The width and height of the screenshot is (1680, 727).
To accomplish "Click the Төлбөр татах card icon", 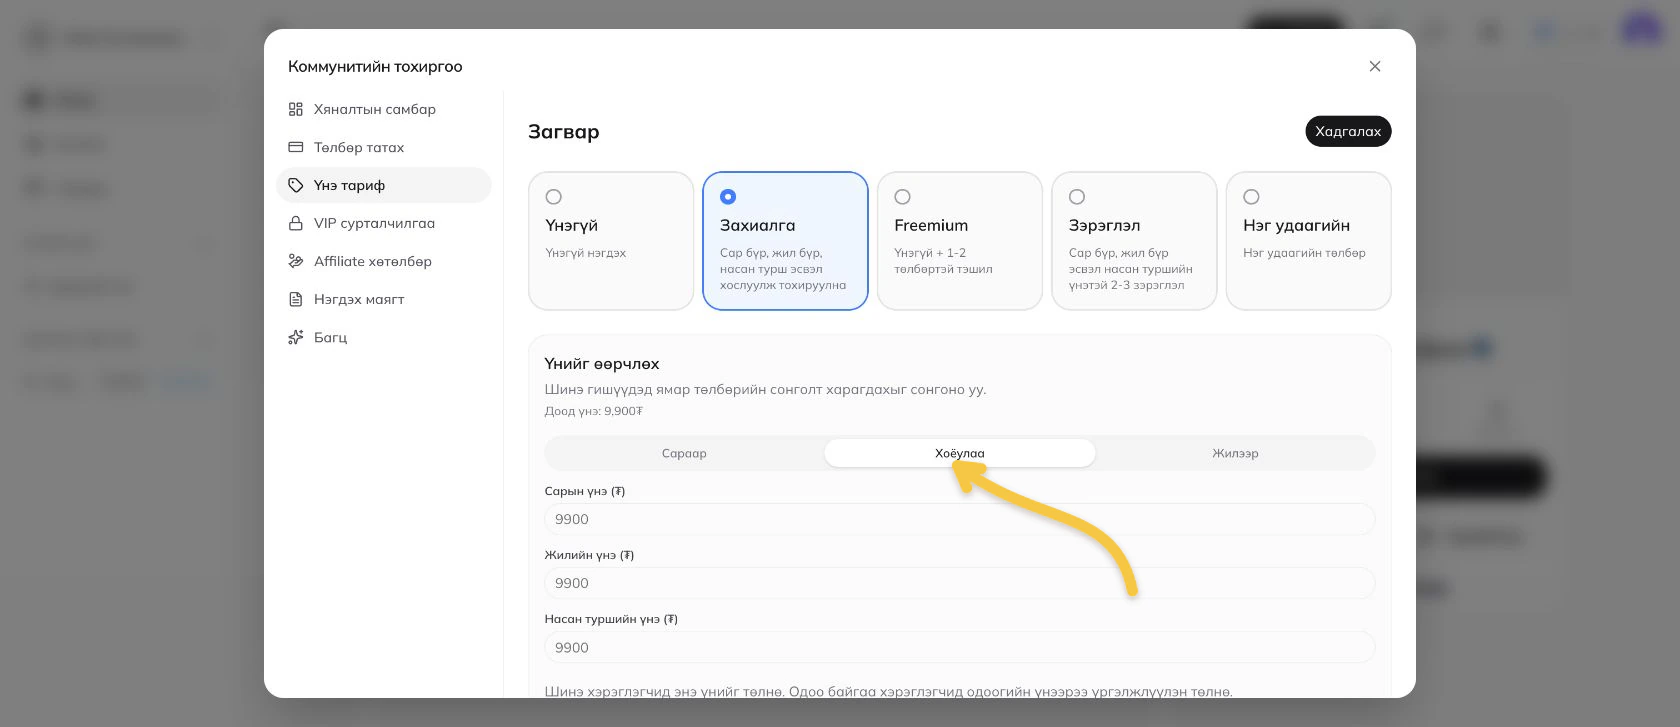I will click(x=295, y=147).
